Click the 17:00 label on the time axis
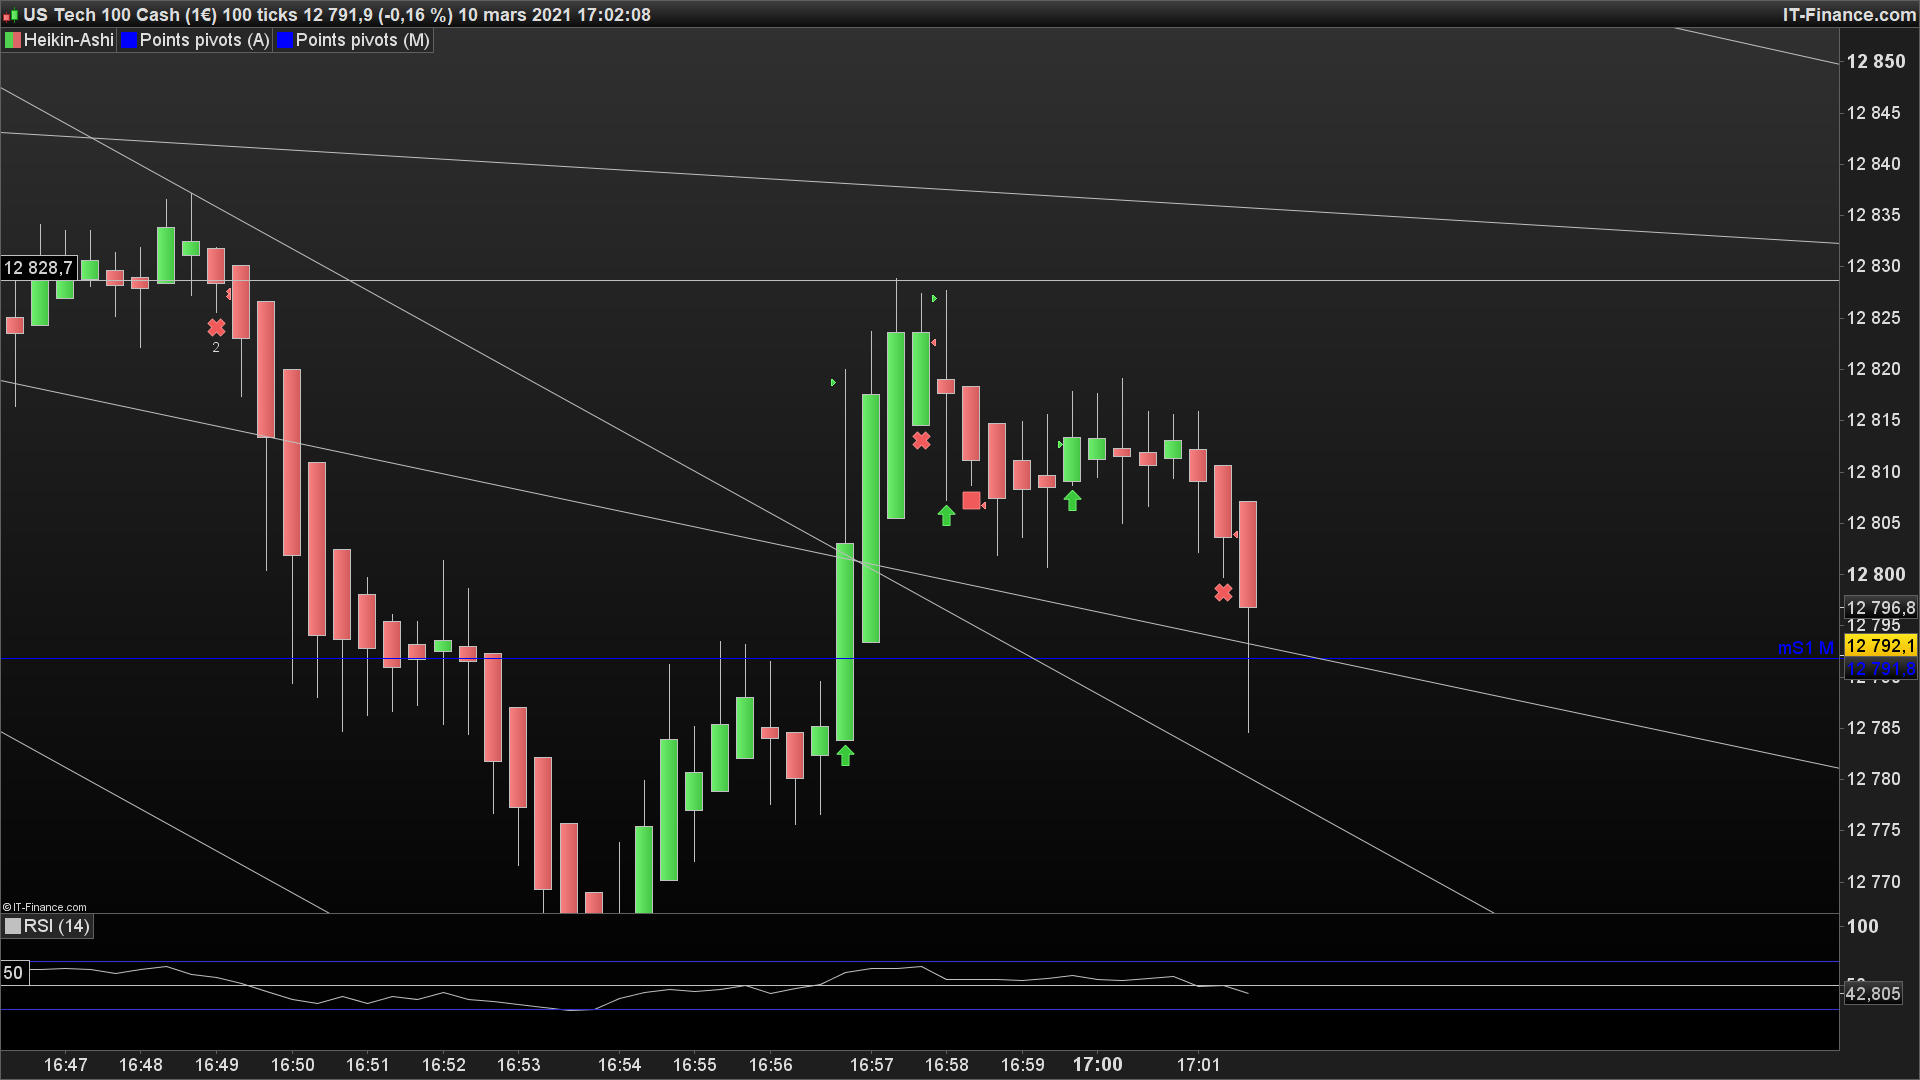Image resolution: width=1920 pixels, height=1080 pixels. pos(1097,1064)
